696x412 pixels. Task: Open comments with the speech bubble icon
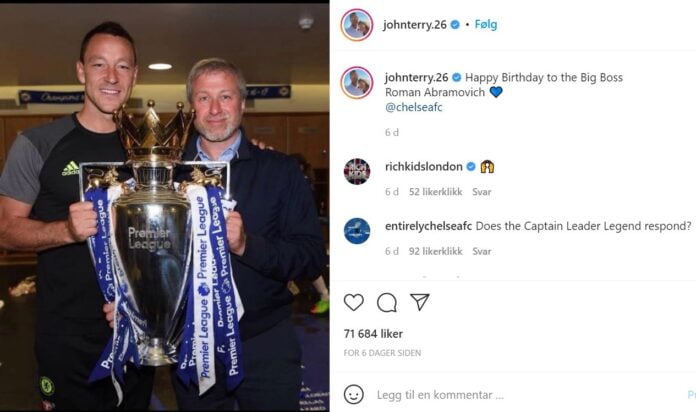click(387, 303)
